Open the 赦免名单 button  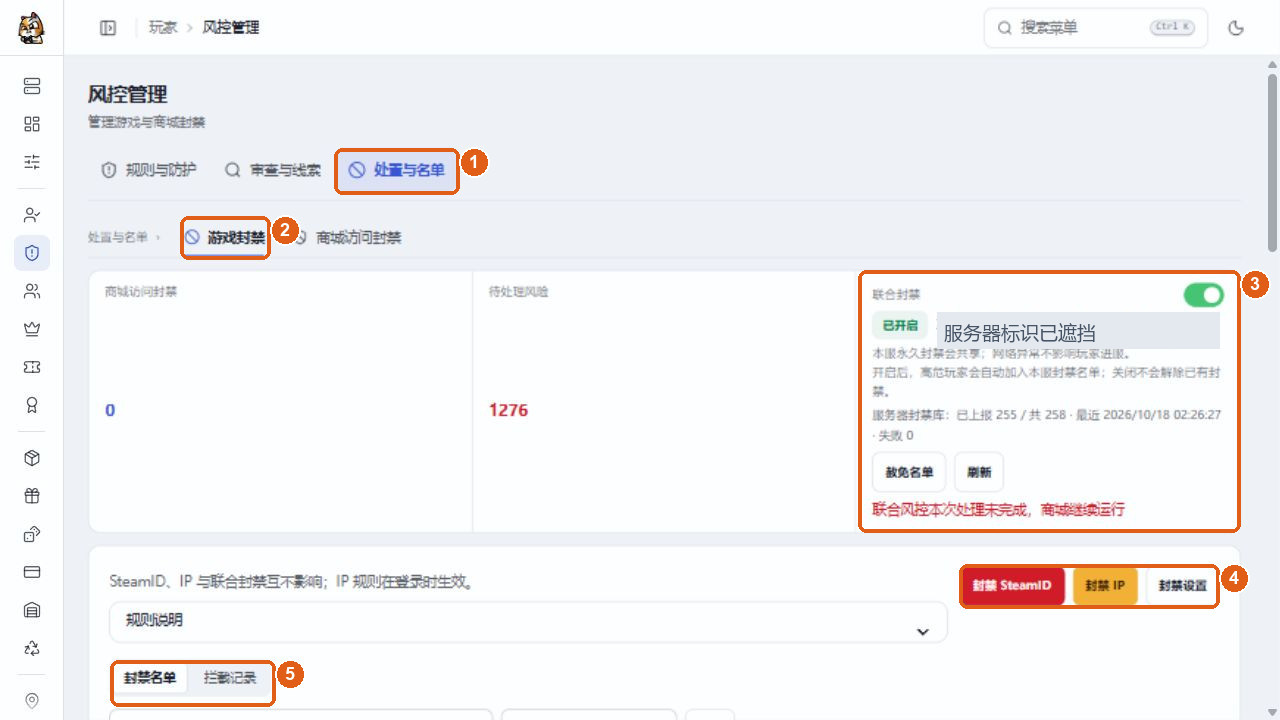pyautogui.click(x=909, y=472)
